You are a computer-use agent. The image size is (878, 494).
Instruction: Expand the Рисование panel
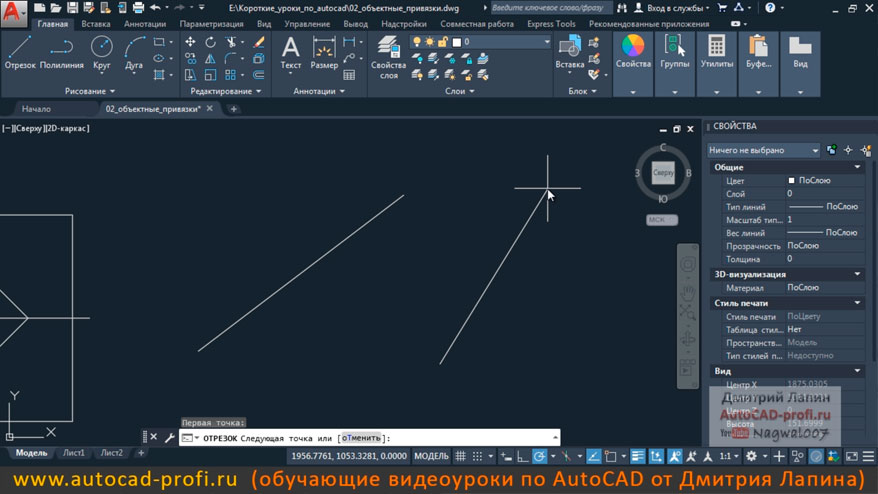90,91
